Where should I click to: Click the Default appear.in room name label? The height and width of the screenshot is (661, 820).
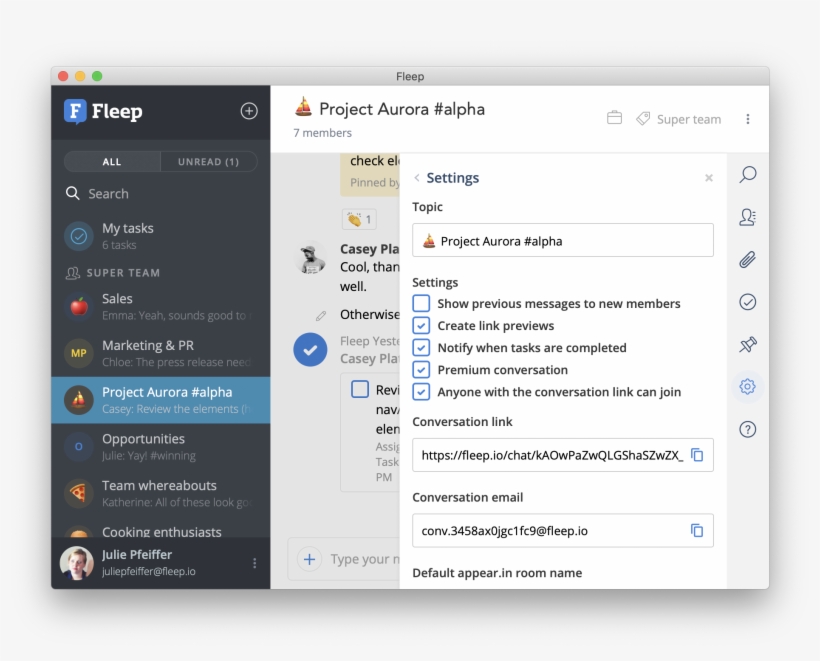click(497, 573)
